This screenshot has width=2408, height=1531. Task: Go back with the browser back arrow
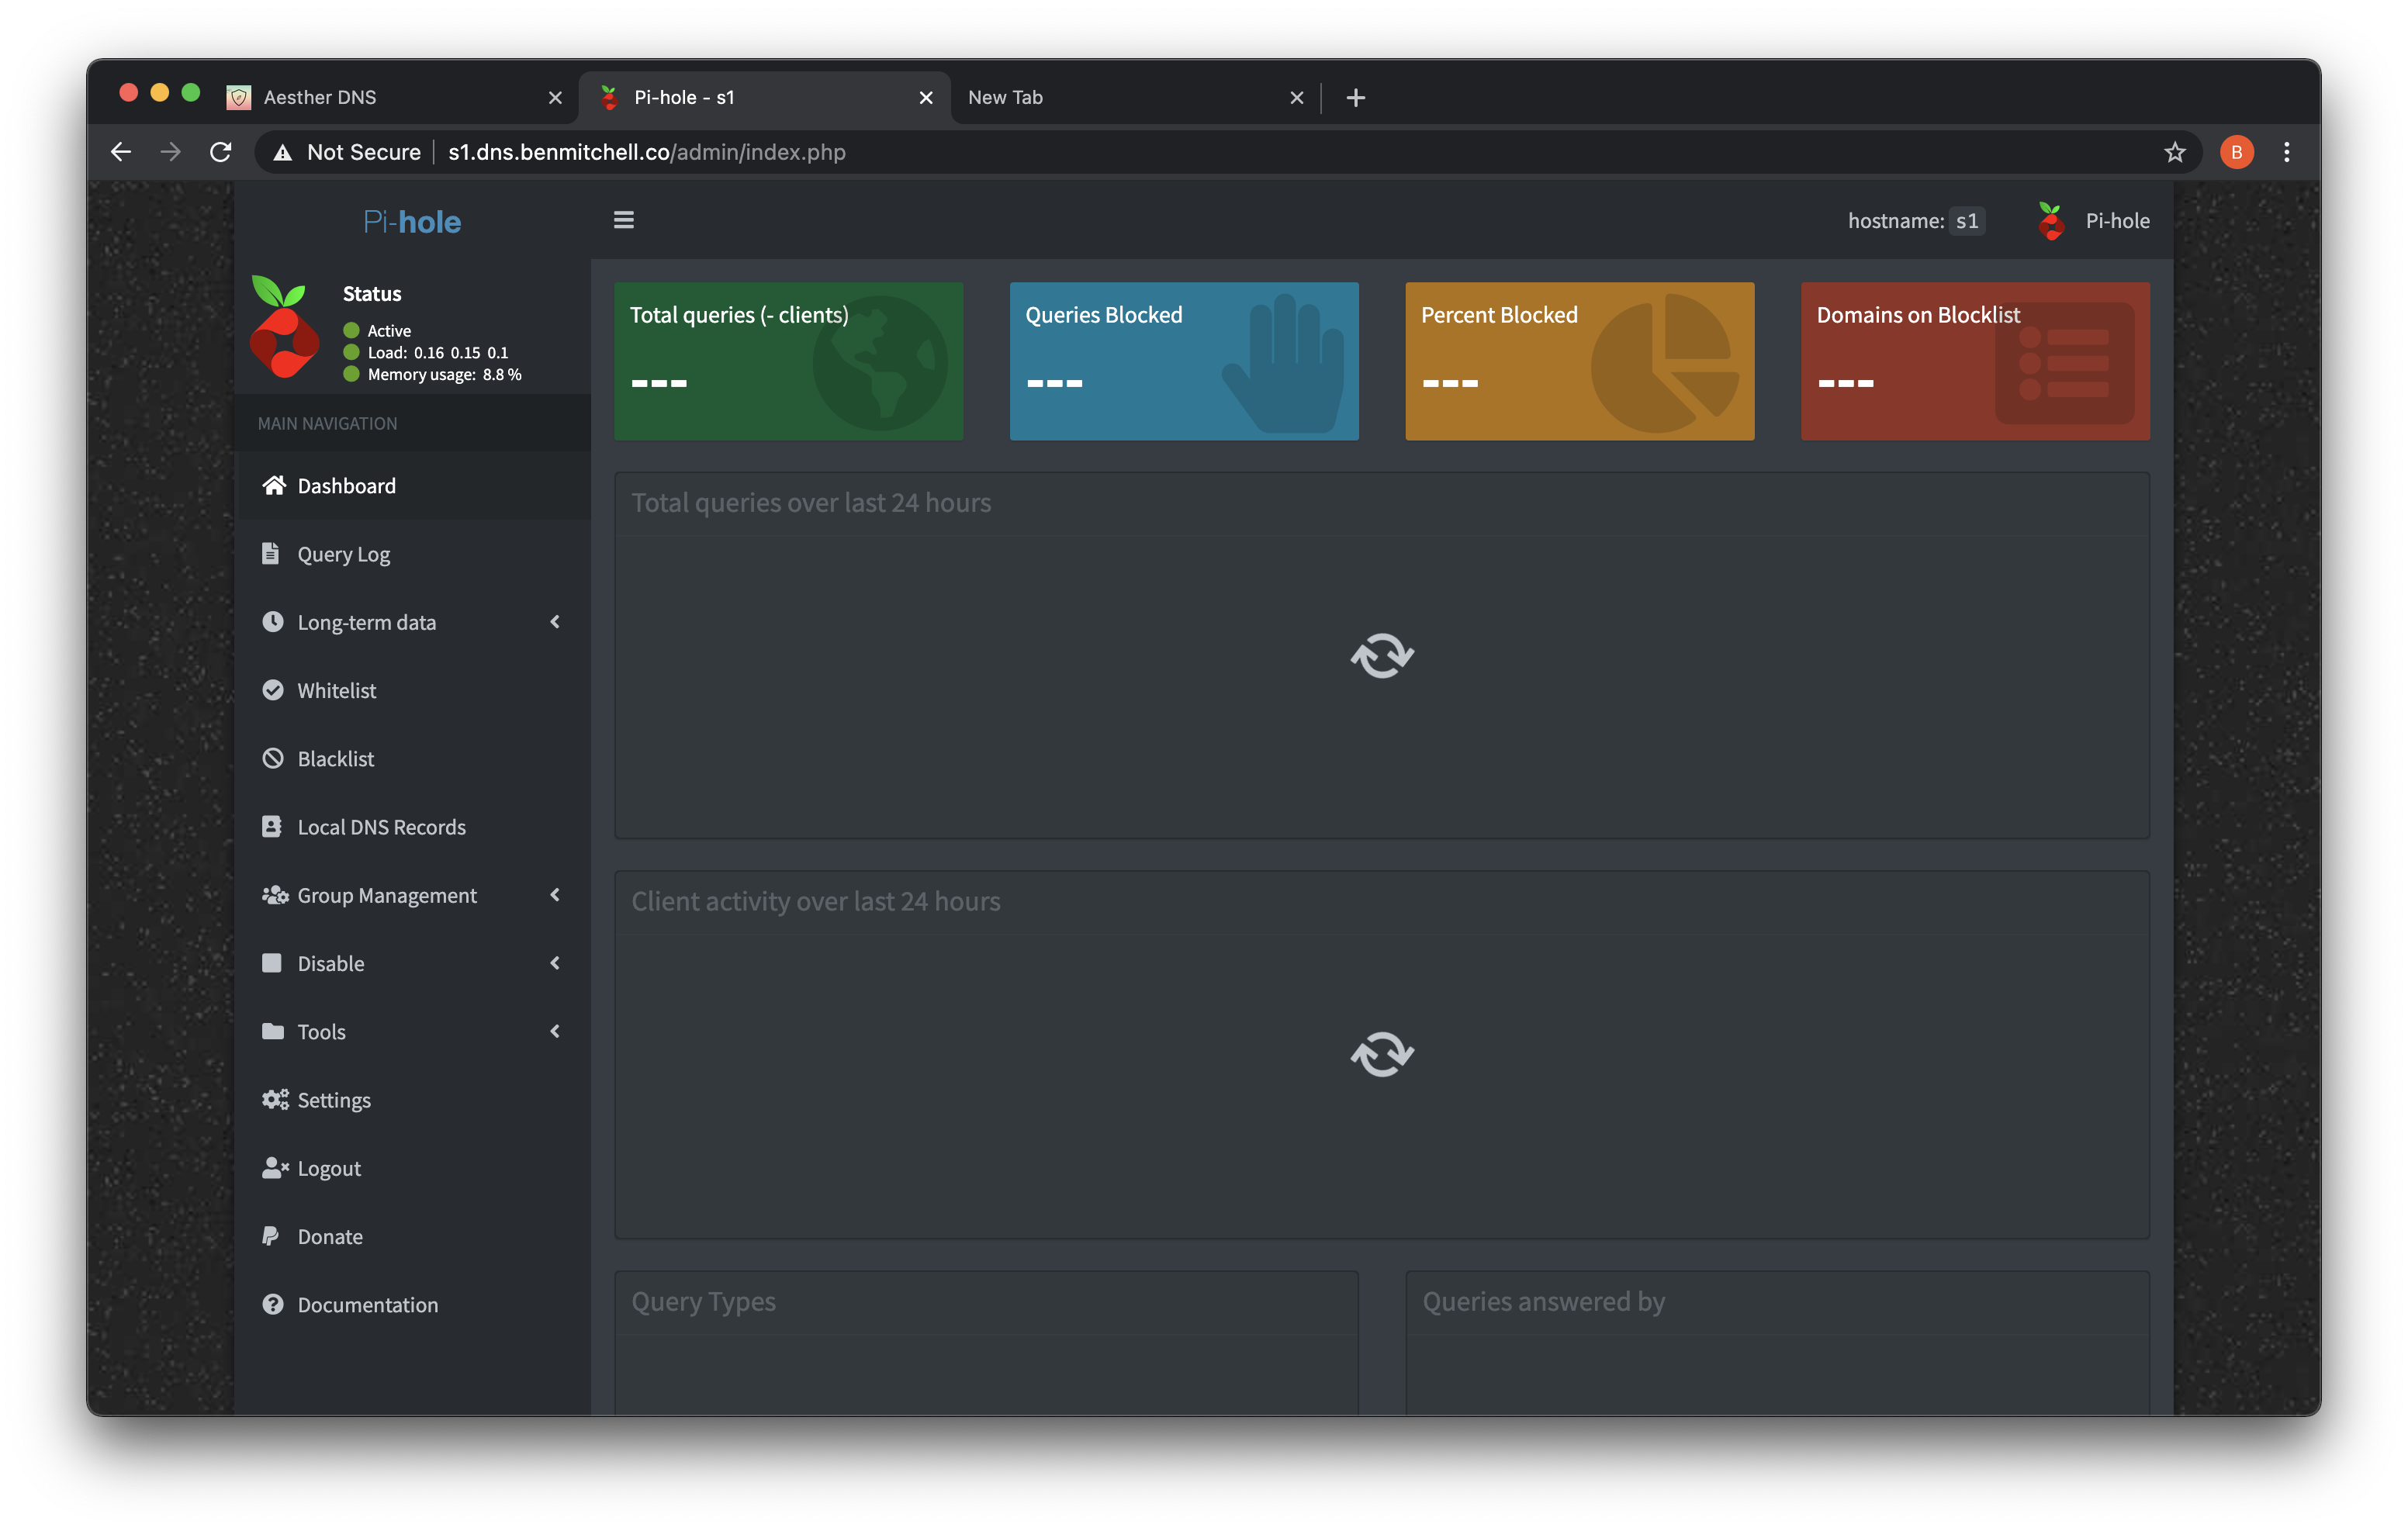[x=120, y=152]
